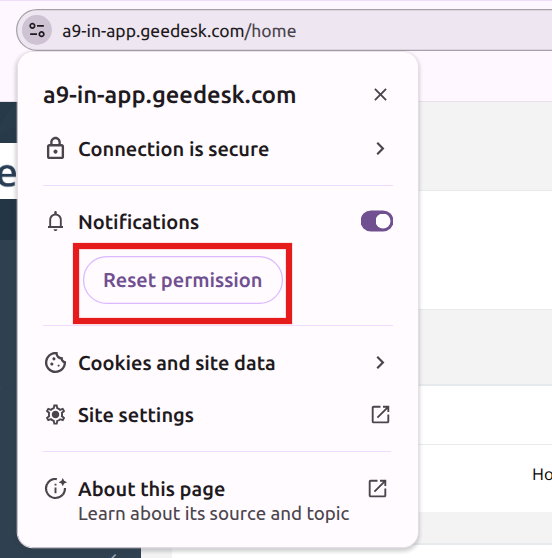Screen dimensions: 552x558
Task: Click the Notifications bell icon
Action: (56, 221)
